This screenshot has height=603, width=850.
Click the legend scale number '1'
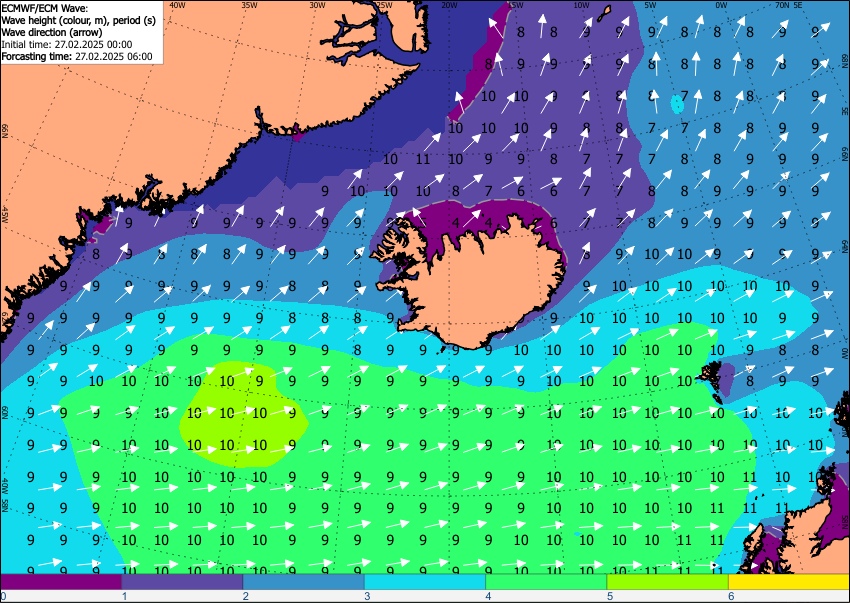click(124, 596)
